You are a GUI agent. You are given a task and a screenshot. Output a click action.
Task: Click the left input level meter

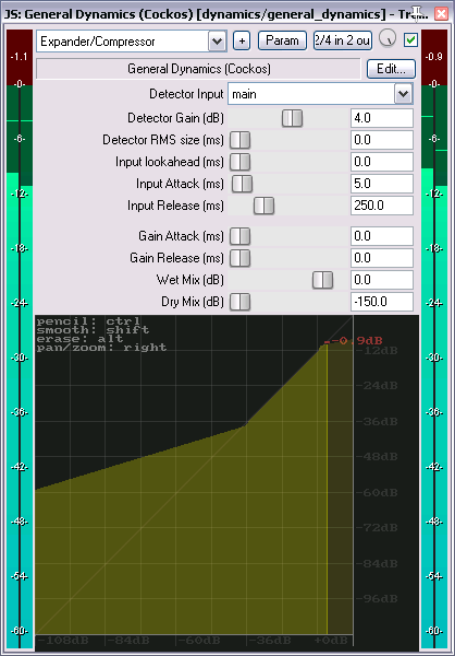coord(19,339)
